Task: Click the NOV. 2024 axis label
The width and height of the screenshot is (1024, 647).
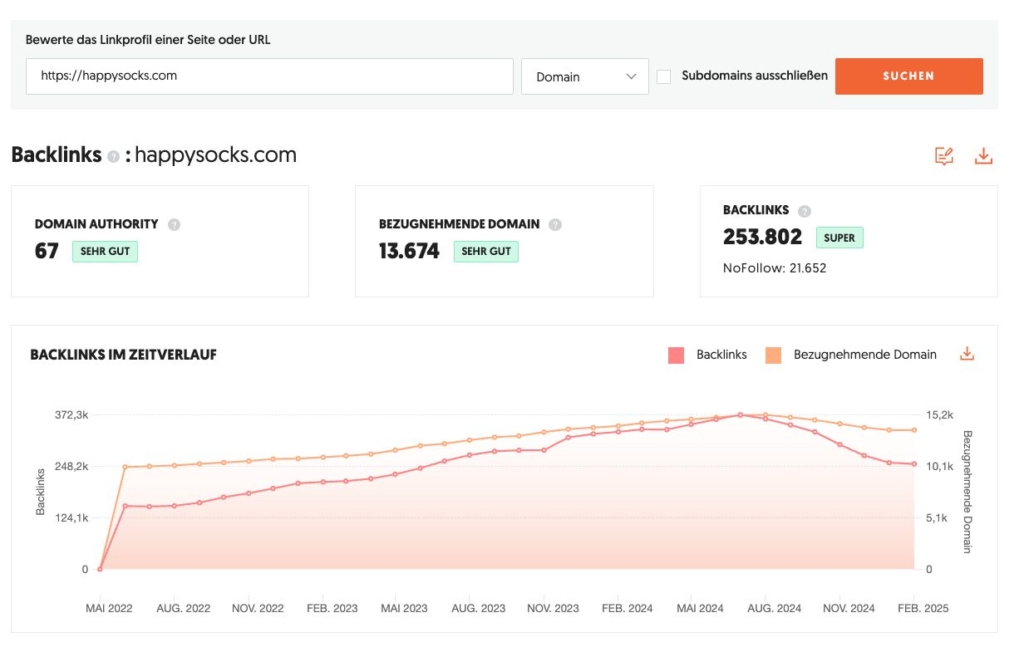Action: tap(849, 608)
